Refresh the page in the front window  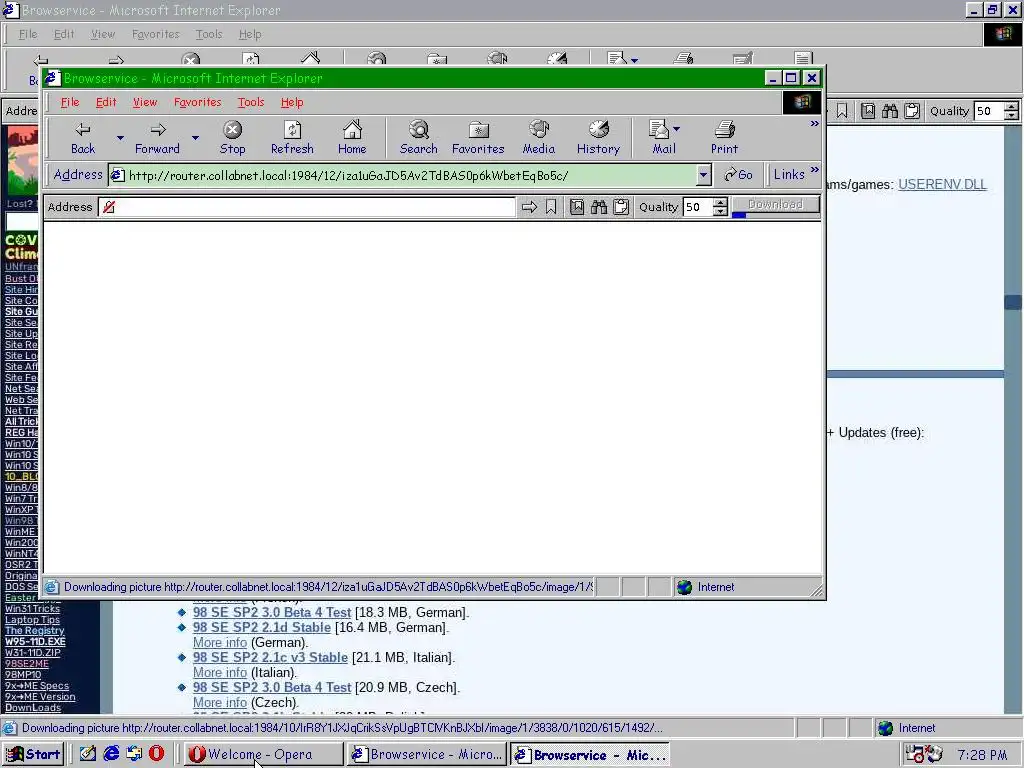click(x=292, y=138)
